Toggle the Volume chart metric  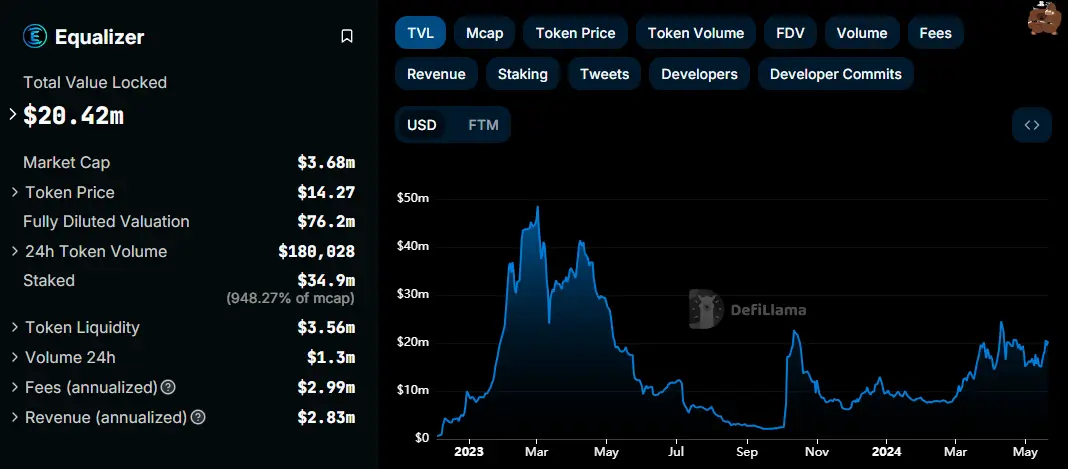click(862, 33)
